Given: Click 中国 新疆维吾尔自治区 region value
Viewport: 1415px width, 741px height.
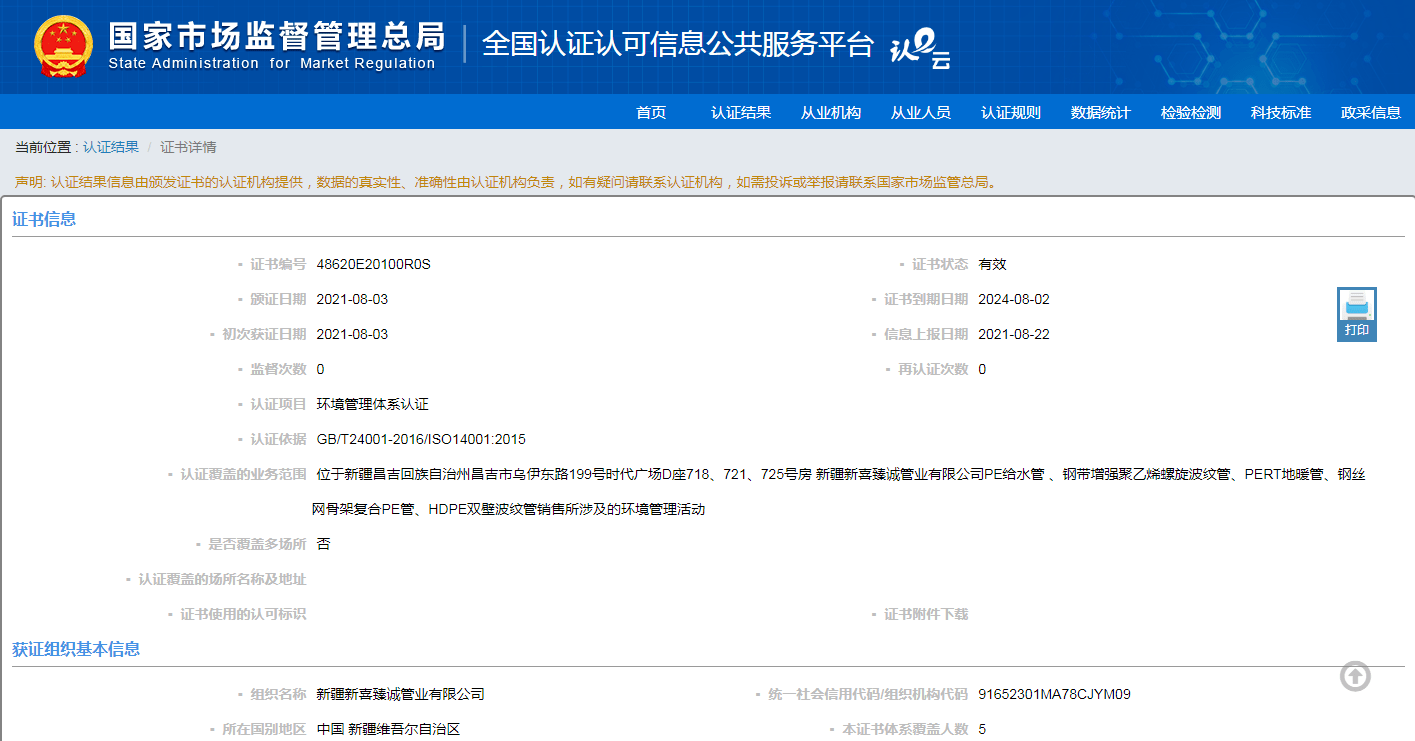Looking at the screenshot, I should (x=388, y=729).
